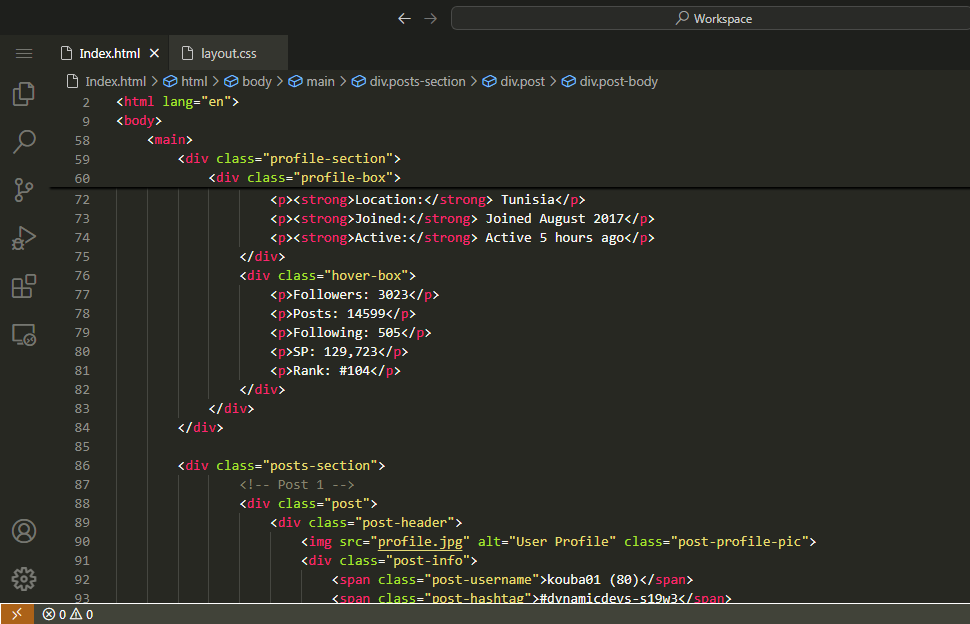Switch to the layout.css tab
This screenshot has height=624, width=970.
click(229, 53)
